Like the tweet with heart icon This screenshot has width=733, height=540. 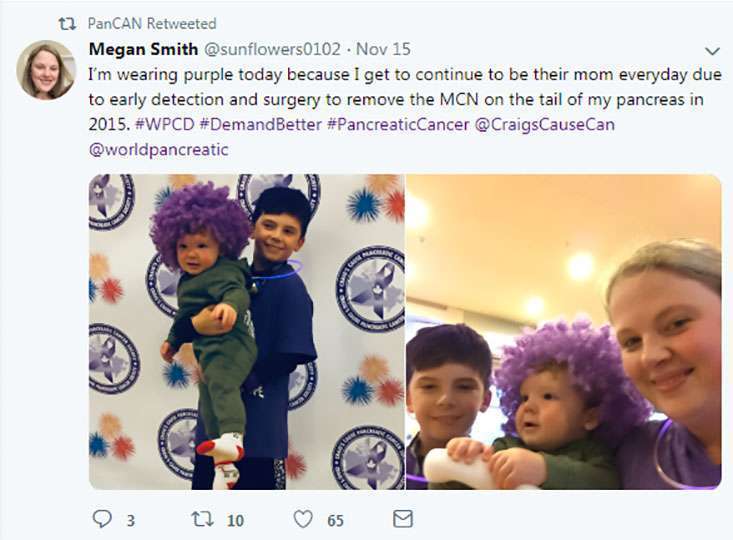pos(303,519)
